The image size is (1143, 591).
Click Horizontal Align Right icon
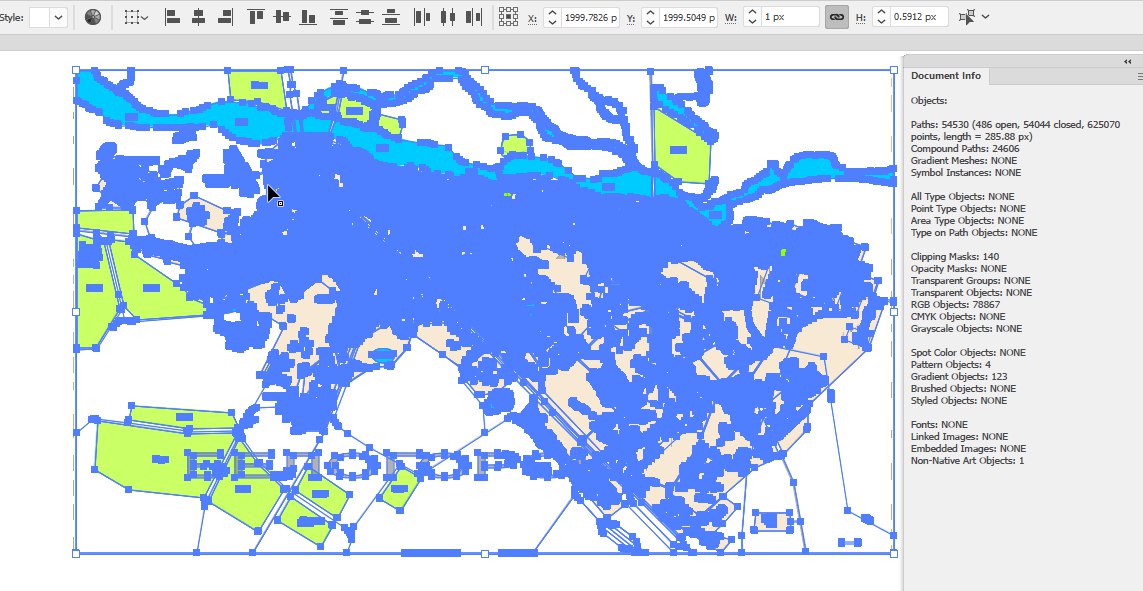(x=225, y=17)
